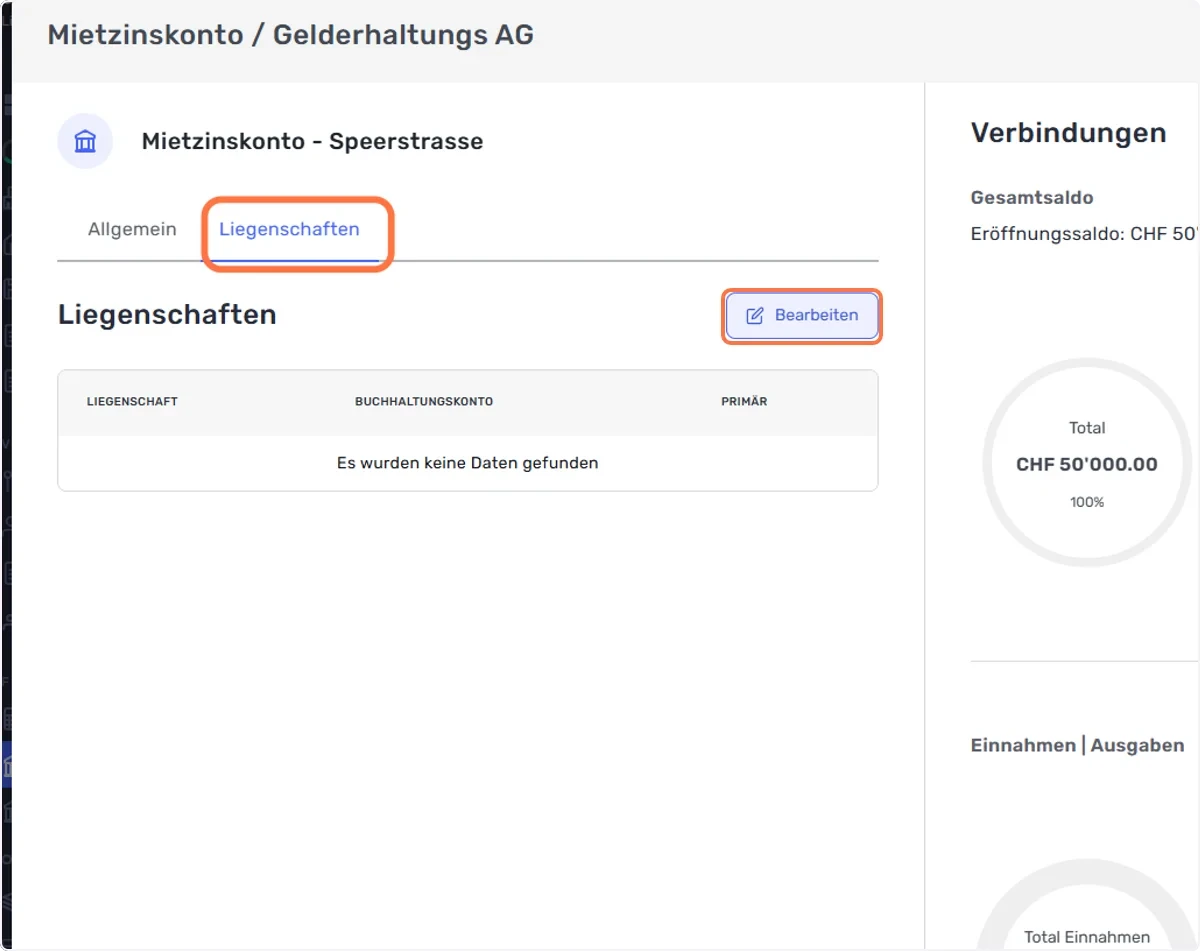1200x951 pixels.
Task: Click the Total Einnahmen chart label
Action: click(1087, 938)
